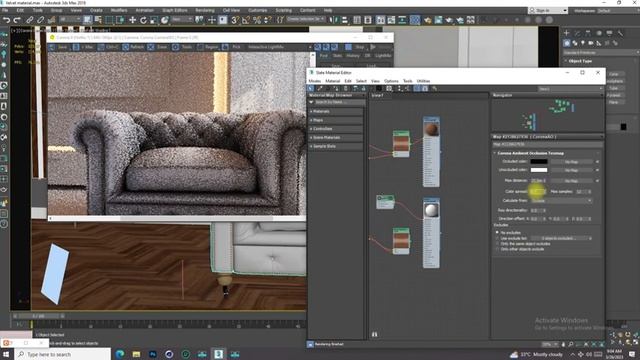Open the Material menu in Slate Material Editor
The height and width of the screenshot is (360, 640).
coord(333,81)
